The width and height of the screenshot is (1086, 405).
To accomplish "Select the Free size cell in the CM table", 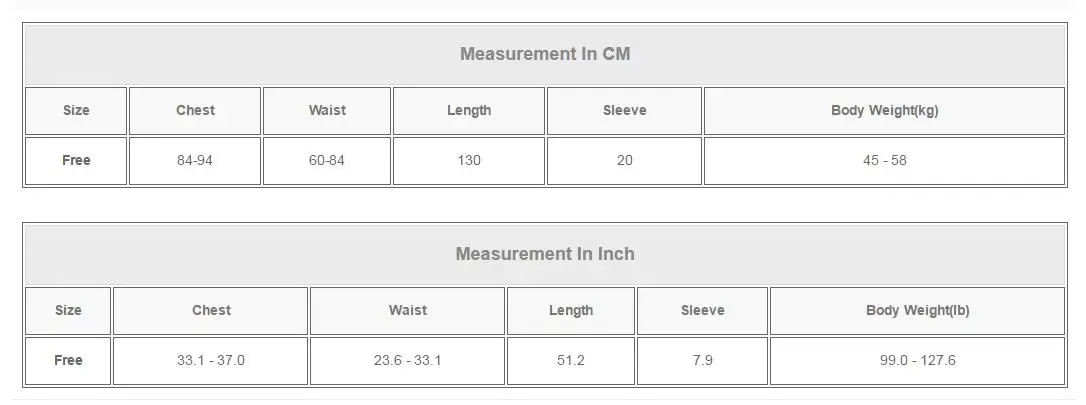I will pos(76,160).
